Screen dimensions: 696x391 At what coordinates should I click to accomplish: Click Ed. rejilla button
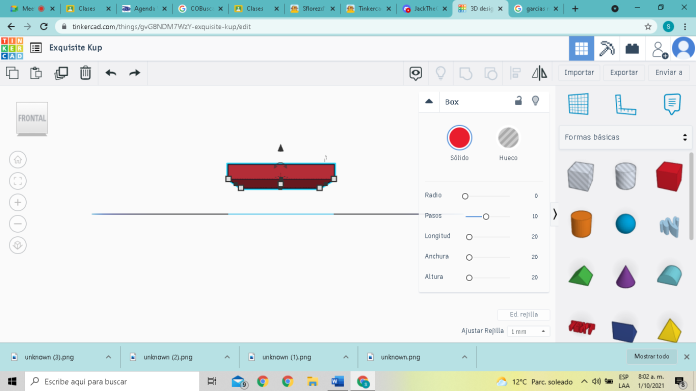click(x=524, y=314)
